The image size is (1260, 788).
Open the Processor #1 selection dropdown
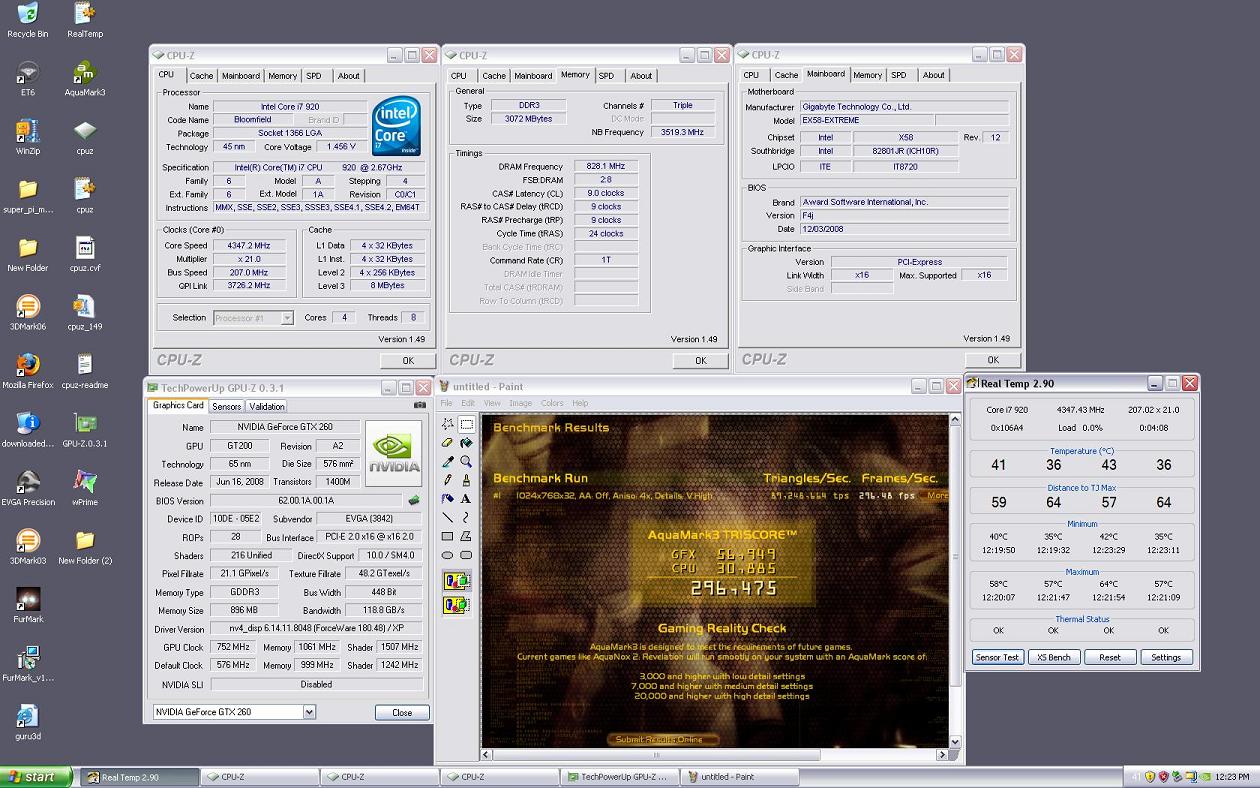coord(287,318)
